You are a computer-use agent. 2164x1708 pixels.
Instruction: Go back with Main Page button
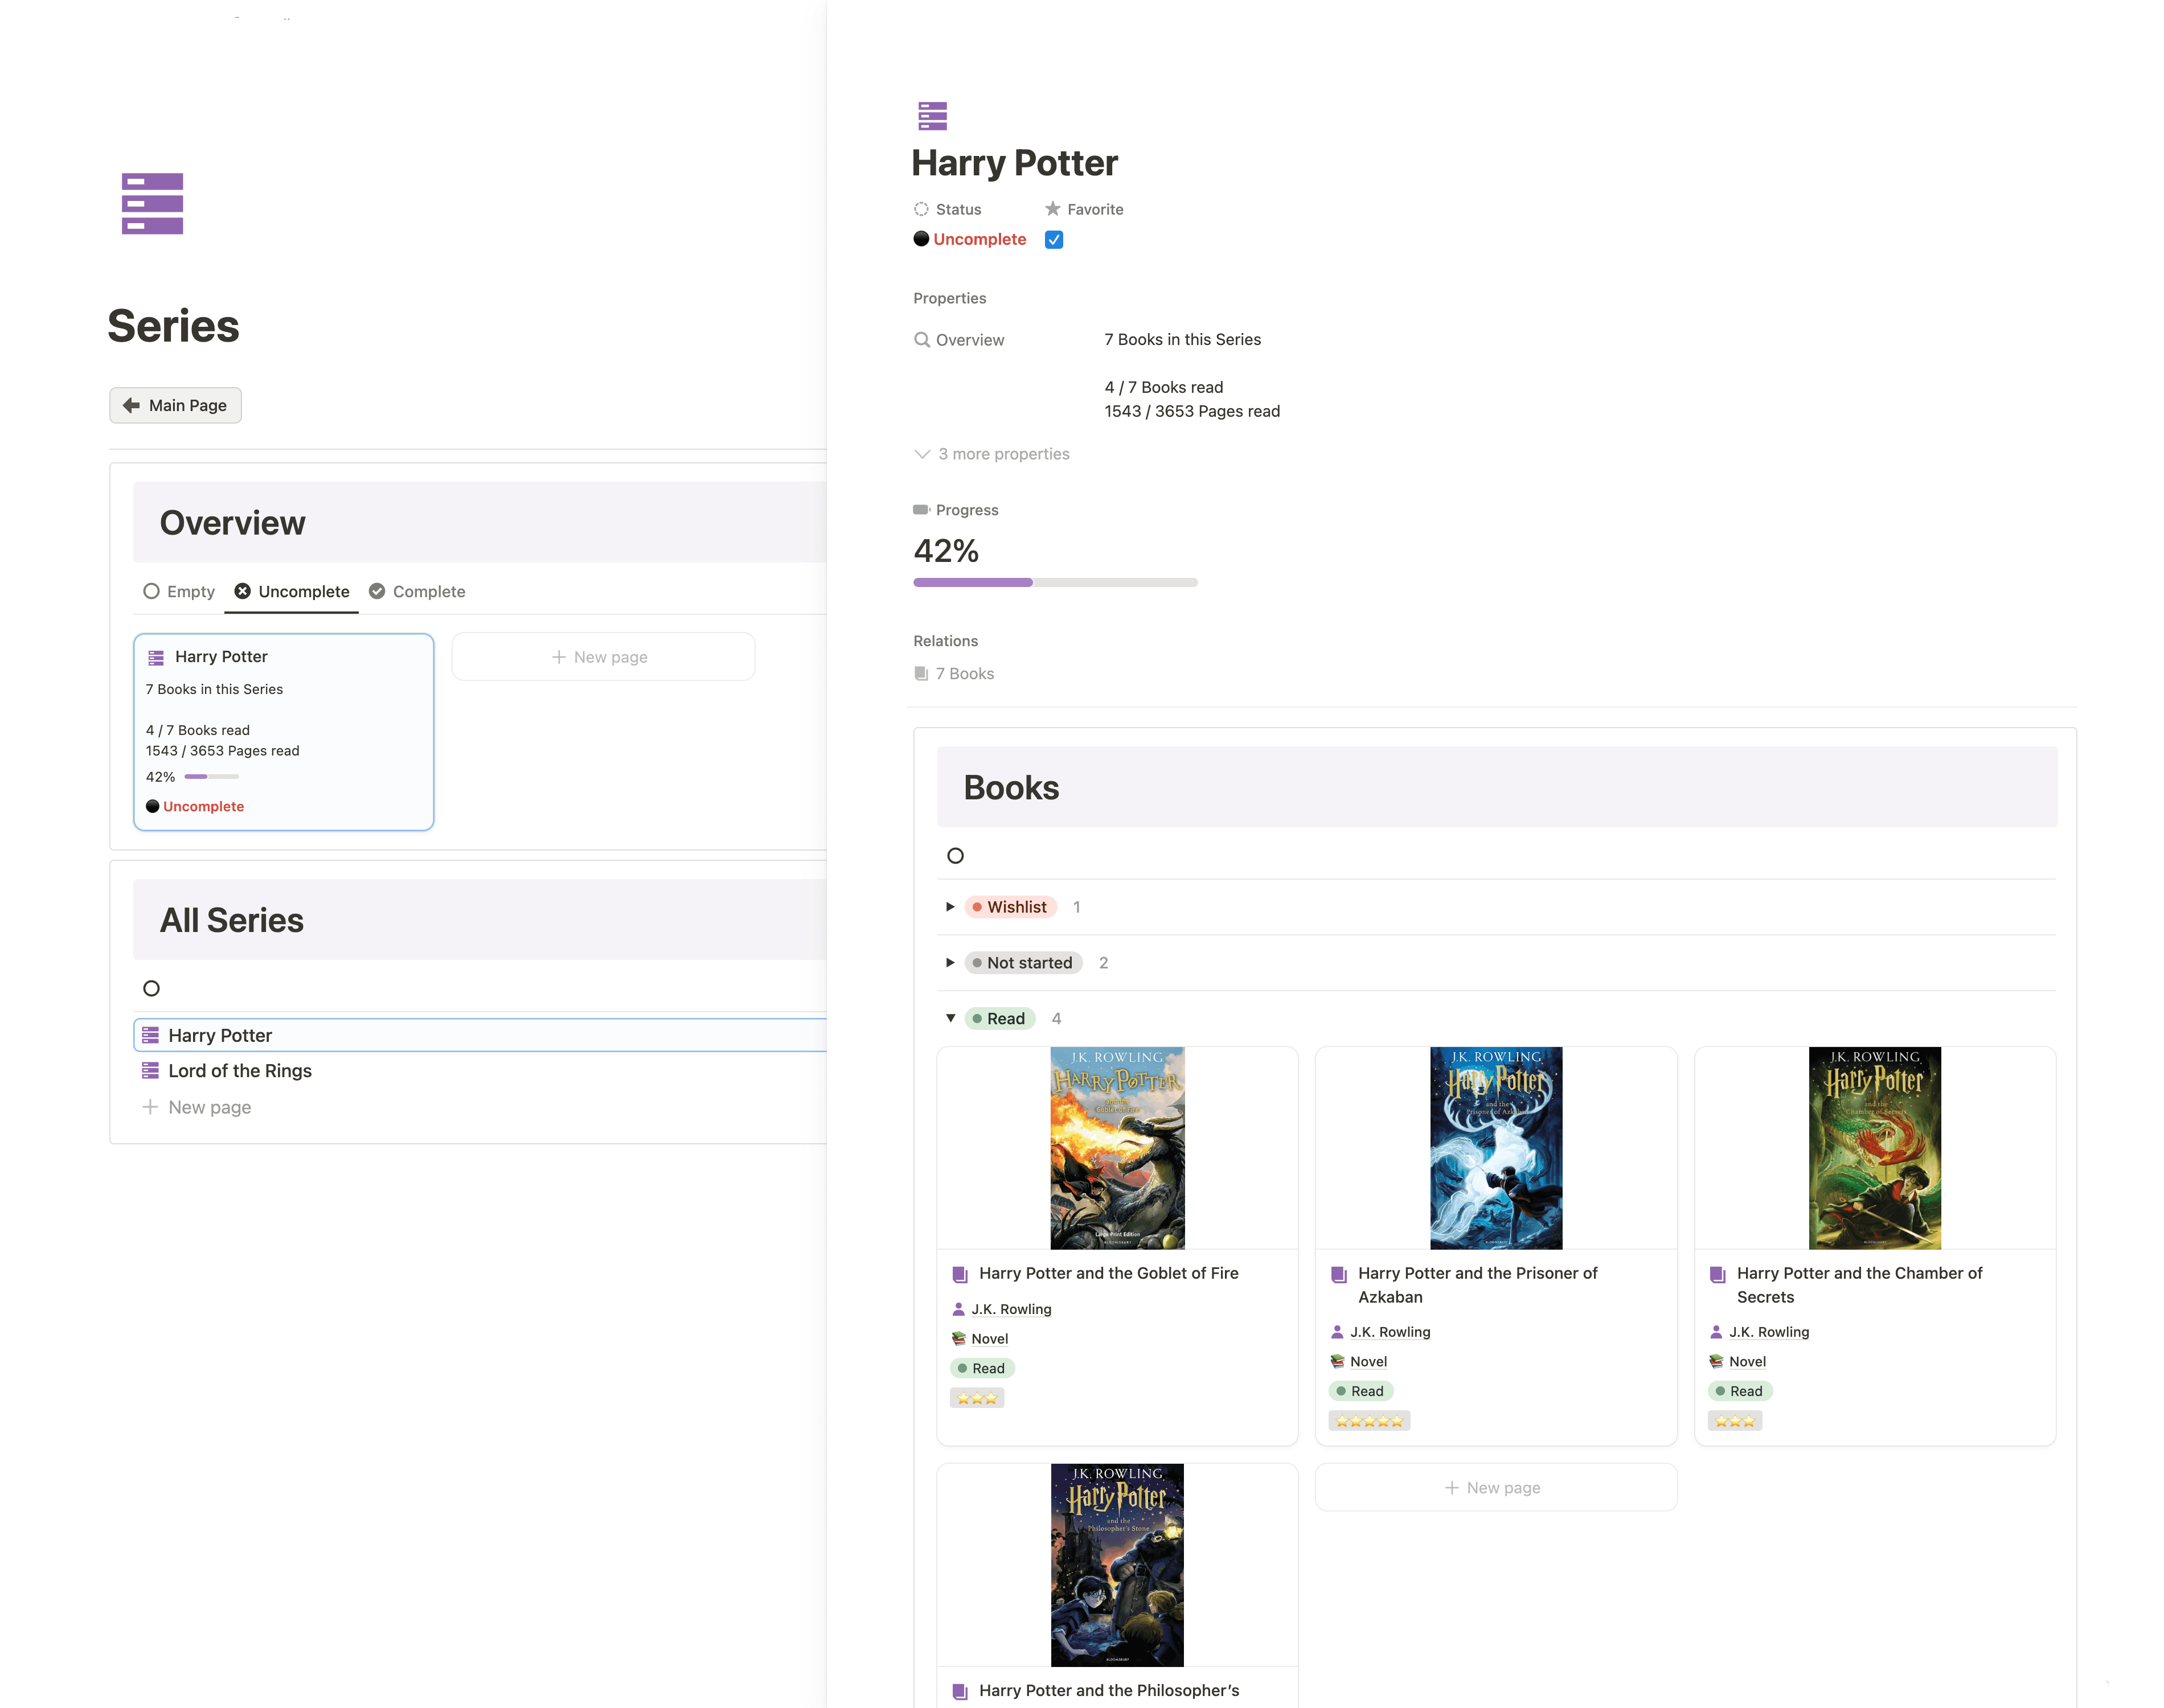(x=175, y=405)
